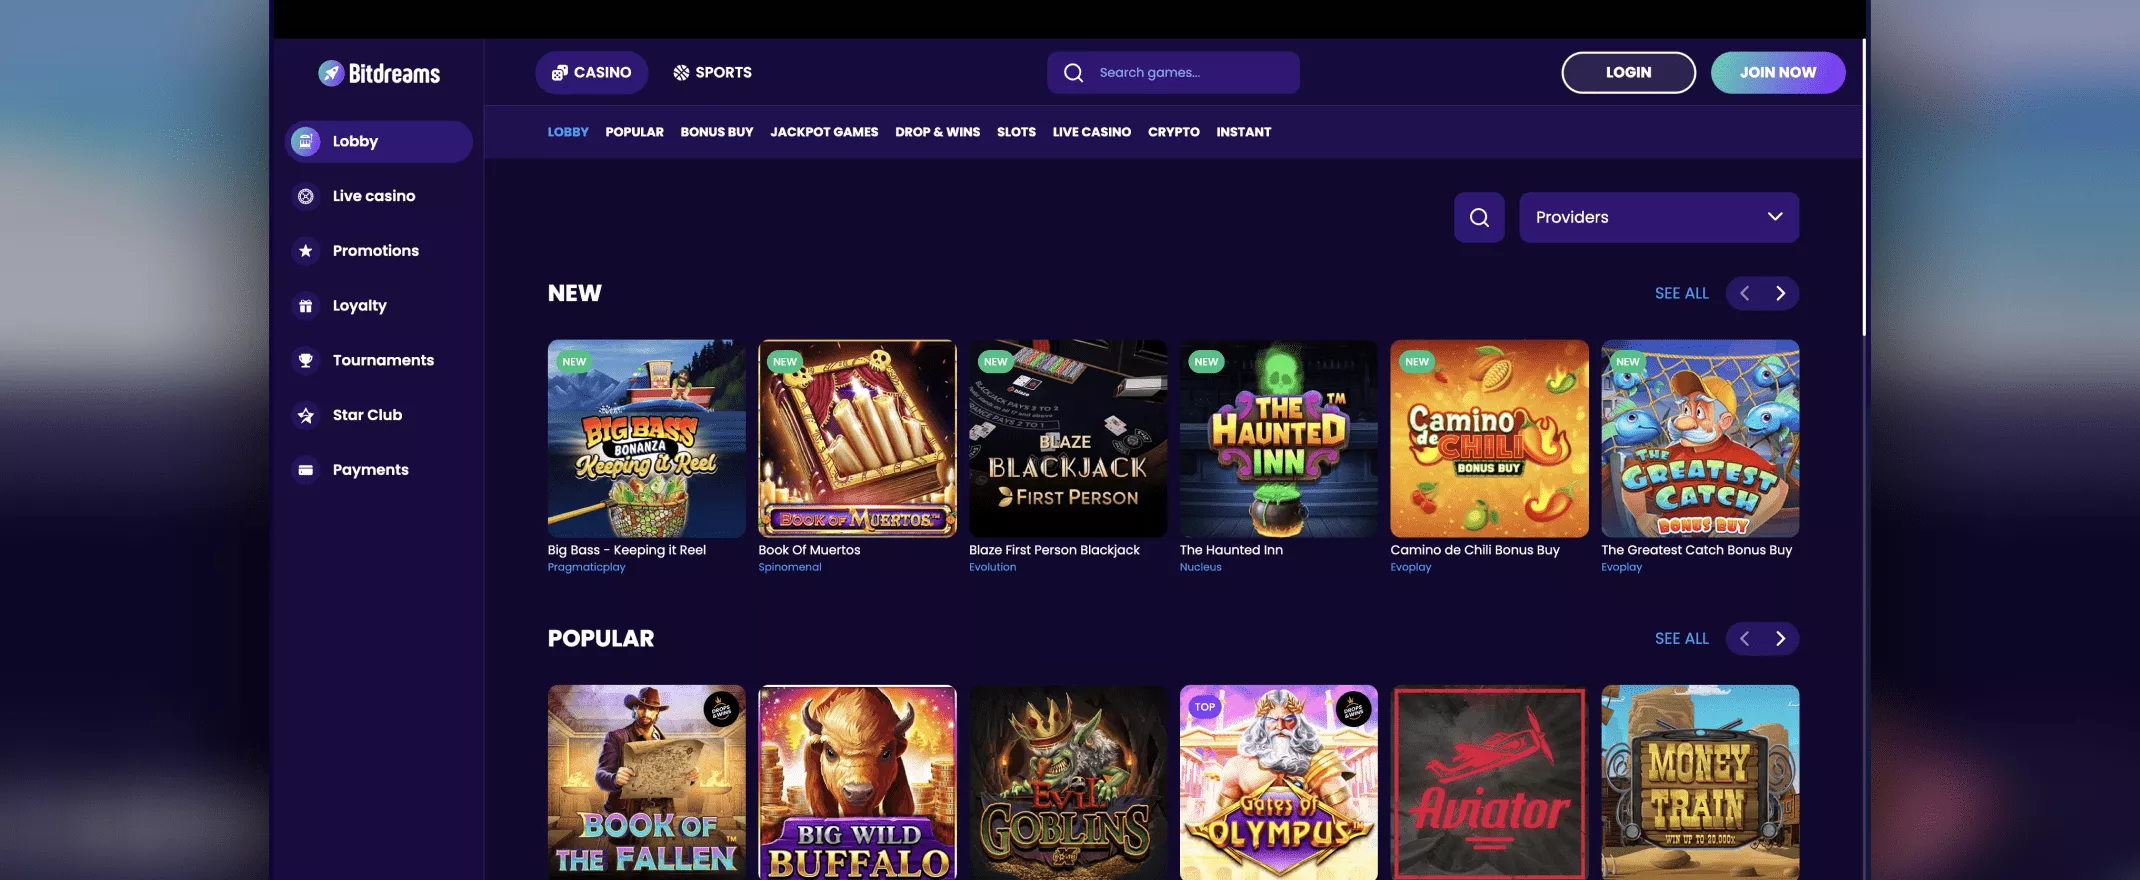The width and height of the screenshot is (2140, 880).
Task: Click the Pragmaticplay provider link
Action: coord(586,567)
